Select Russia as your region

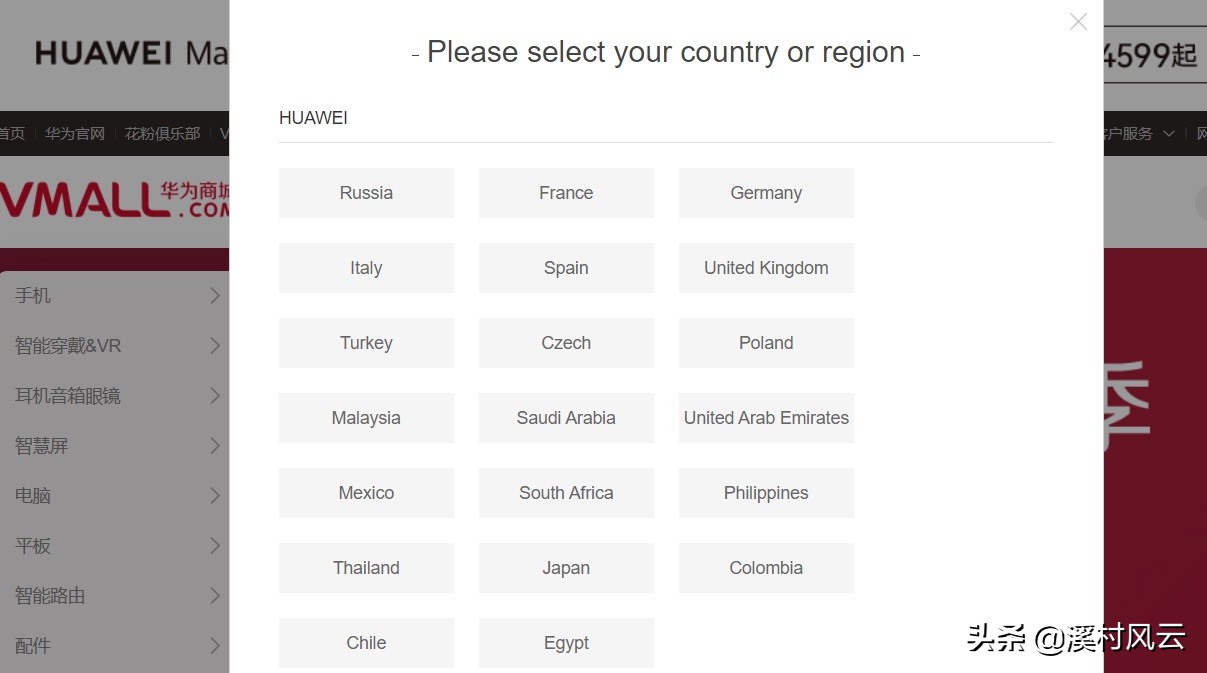click(366, 193)
